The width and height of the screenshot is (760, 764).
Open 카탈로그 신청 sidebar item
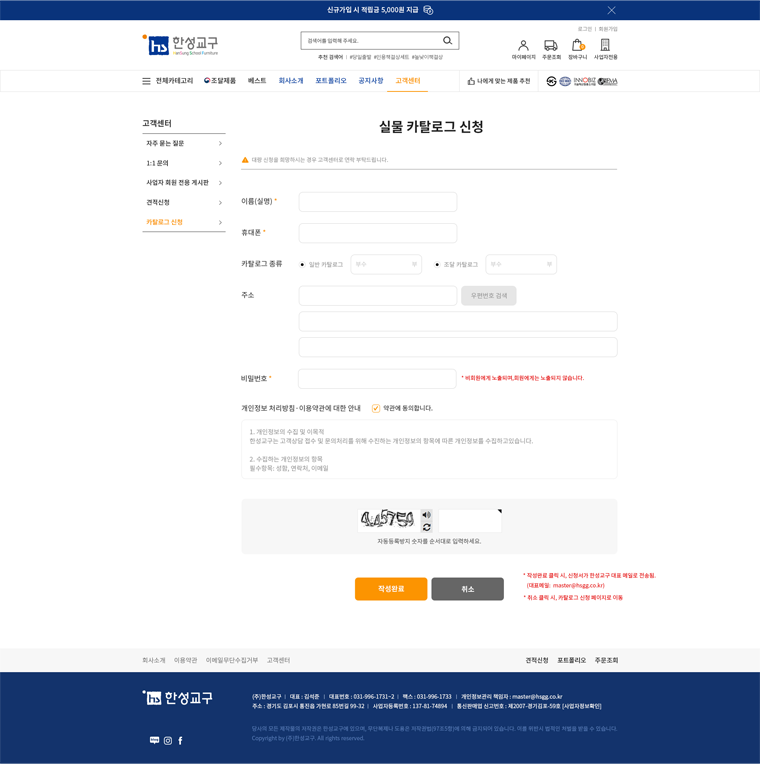(x=184, y=222)
